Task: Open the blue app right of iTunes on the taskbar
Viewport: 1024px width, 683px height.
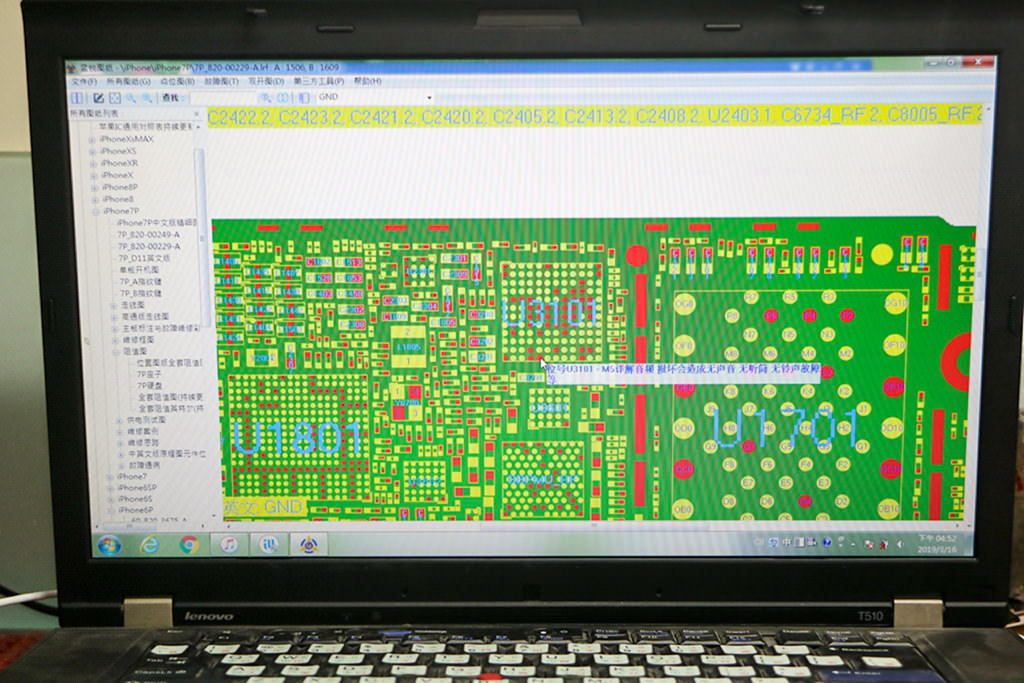Action: click(268, 543)
